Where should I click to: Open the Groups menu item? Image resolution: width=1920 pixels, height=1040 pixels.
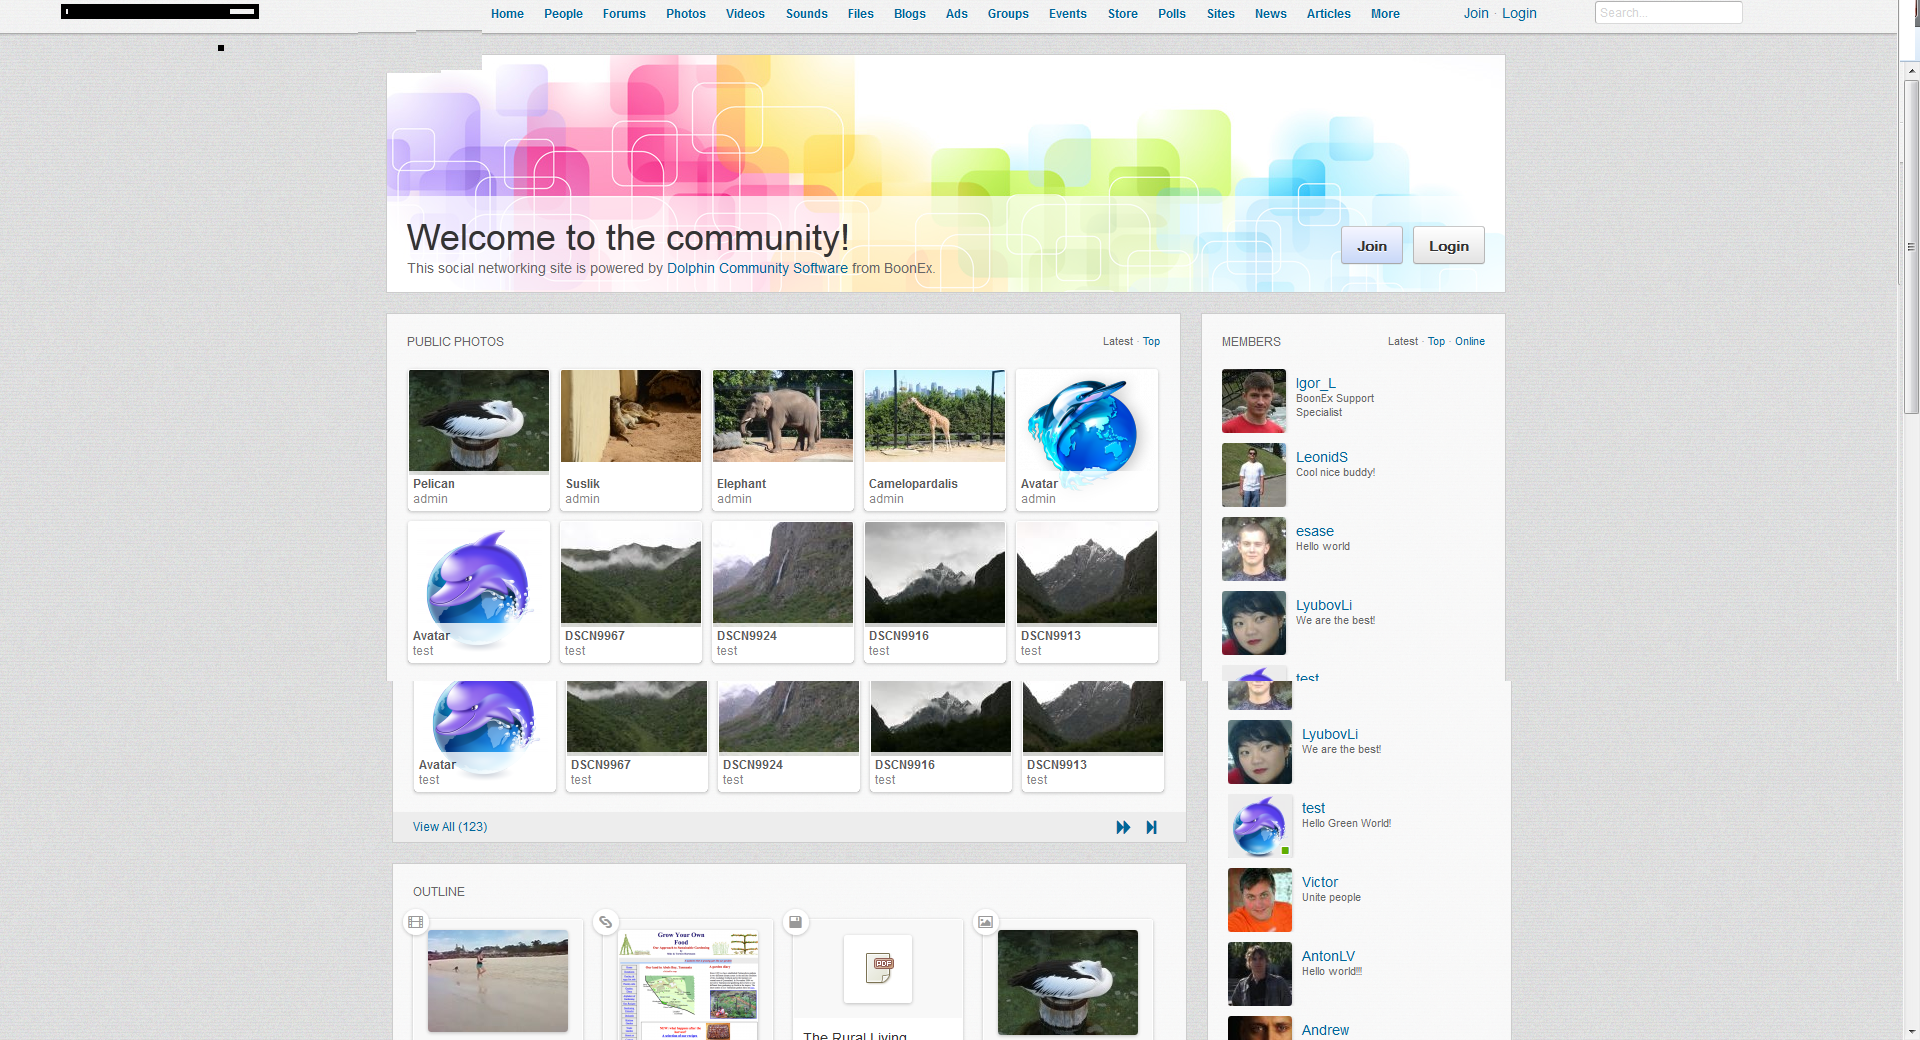[1008, 14]
